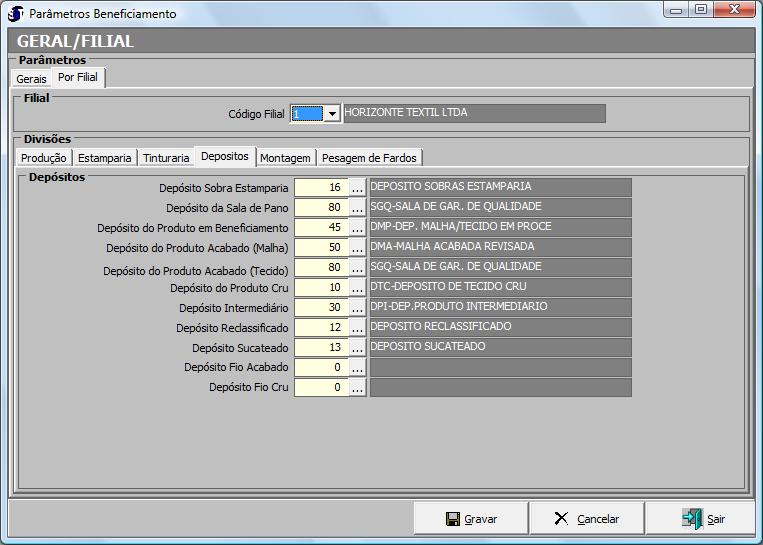This screenshot has width=763, height=545.
Task: Open the Produção tab
Action: [44, 158]
